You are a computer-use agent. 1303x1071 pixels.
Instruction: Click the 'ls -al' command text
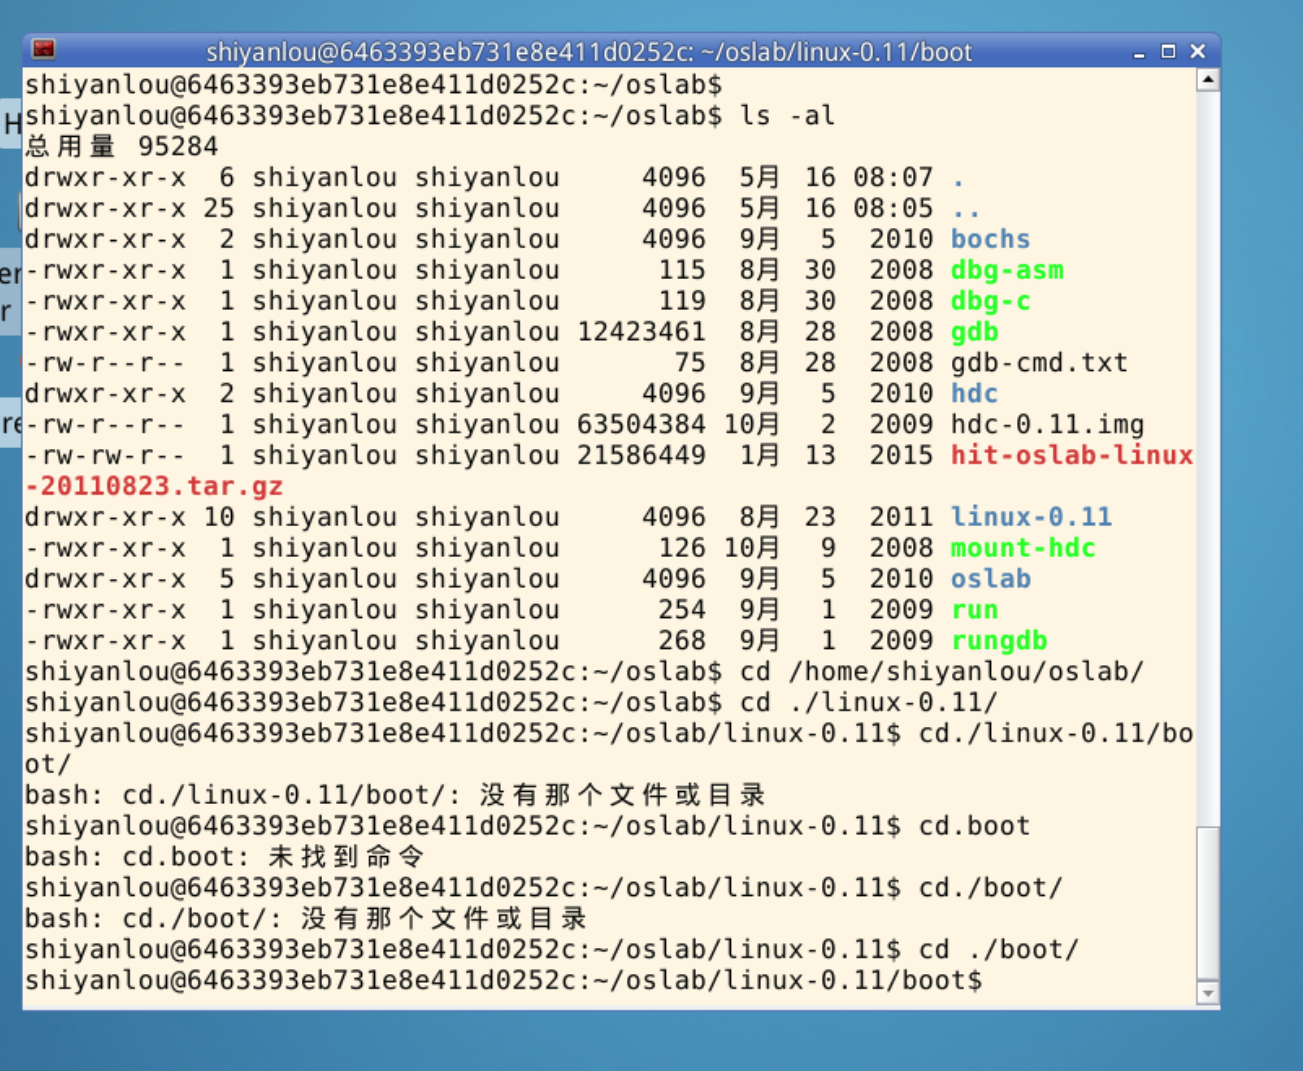click(x=787, y=116)
